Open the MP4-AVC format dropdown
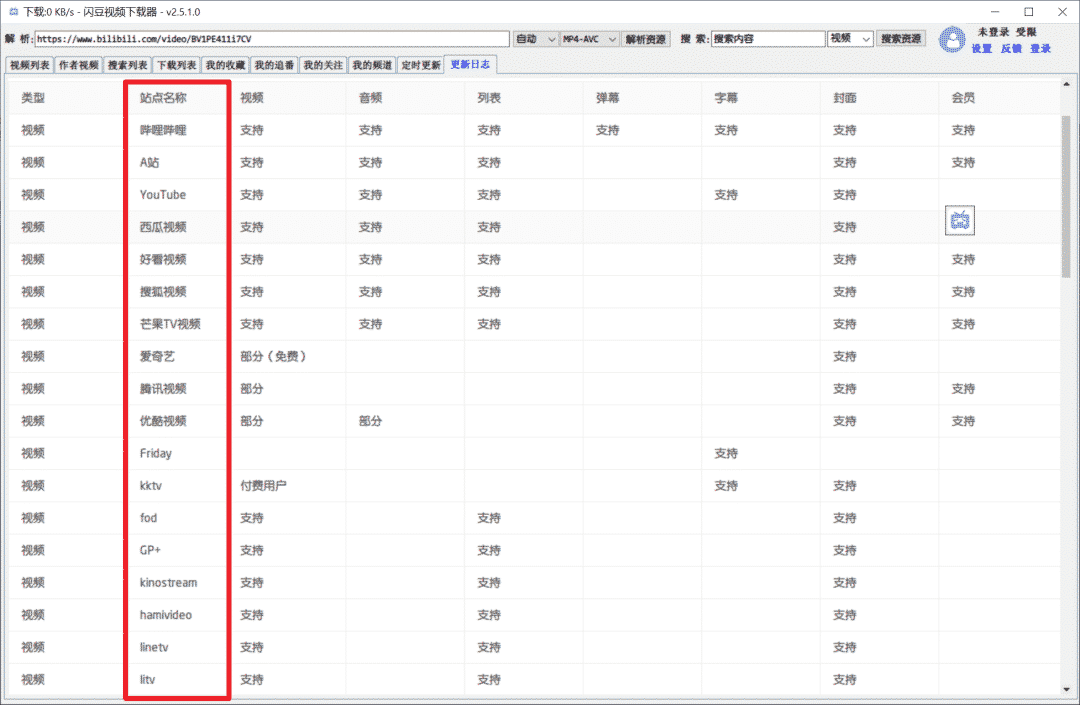Screen dimensions: 1080x705 pos(589,39)
